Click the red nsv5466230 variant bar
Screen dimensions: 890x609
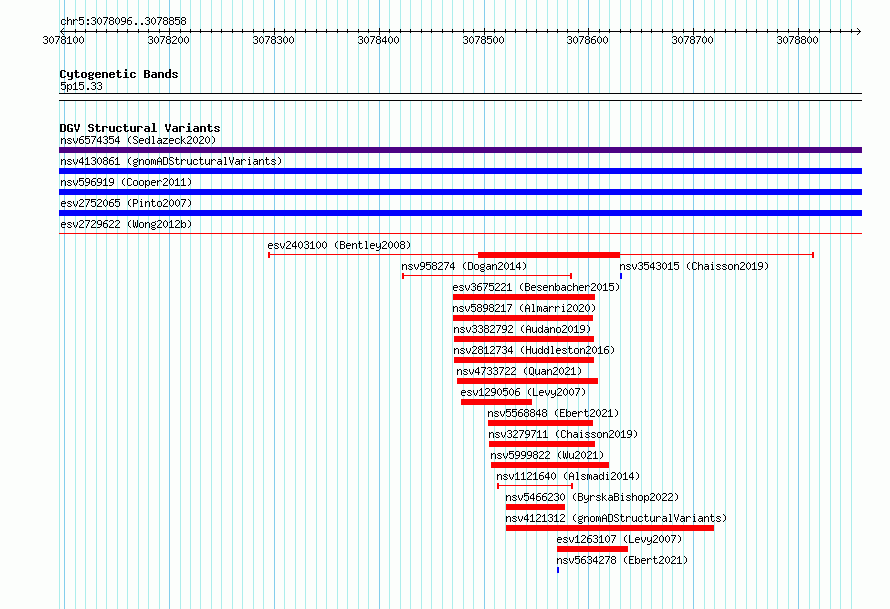click(535, 507)
